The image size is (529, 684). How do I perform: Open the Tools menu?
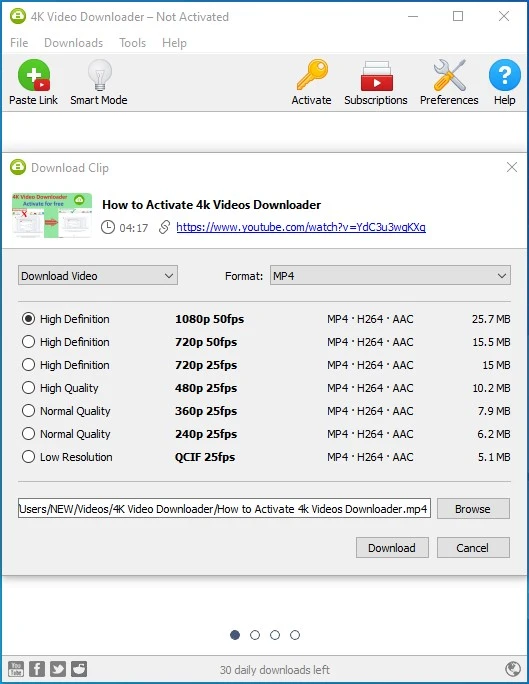133,43
